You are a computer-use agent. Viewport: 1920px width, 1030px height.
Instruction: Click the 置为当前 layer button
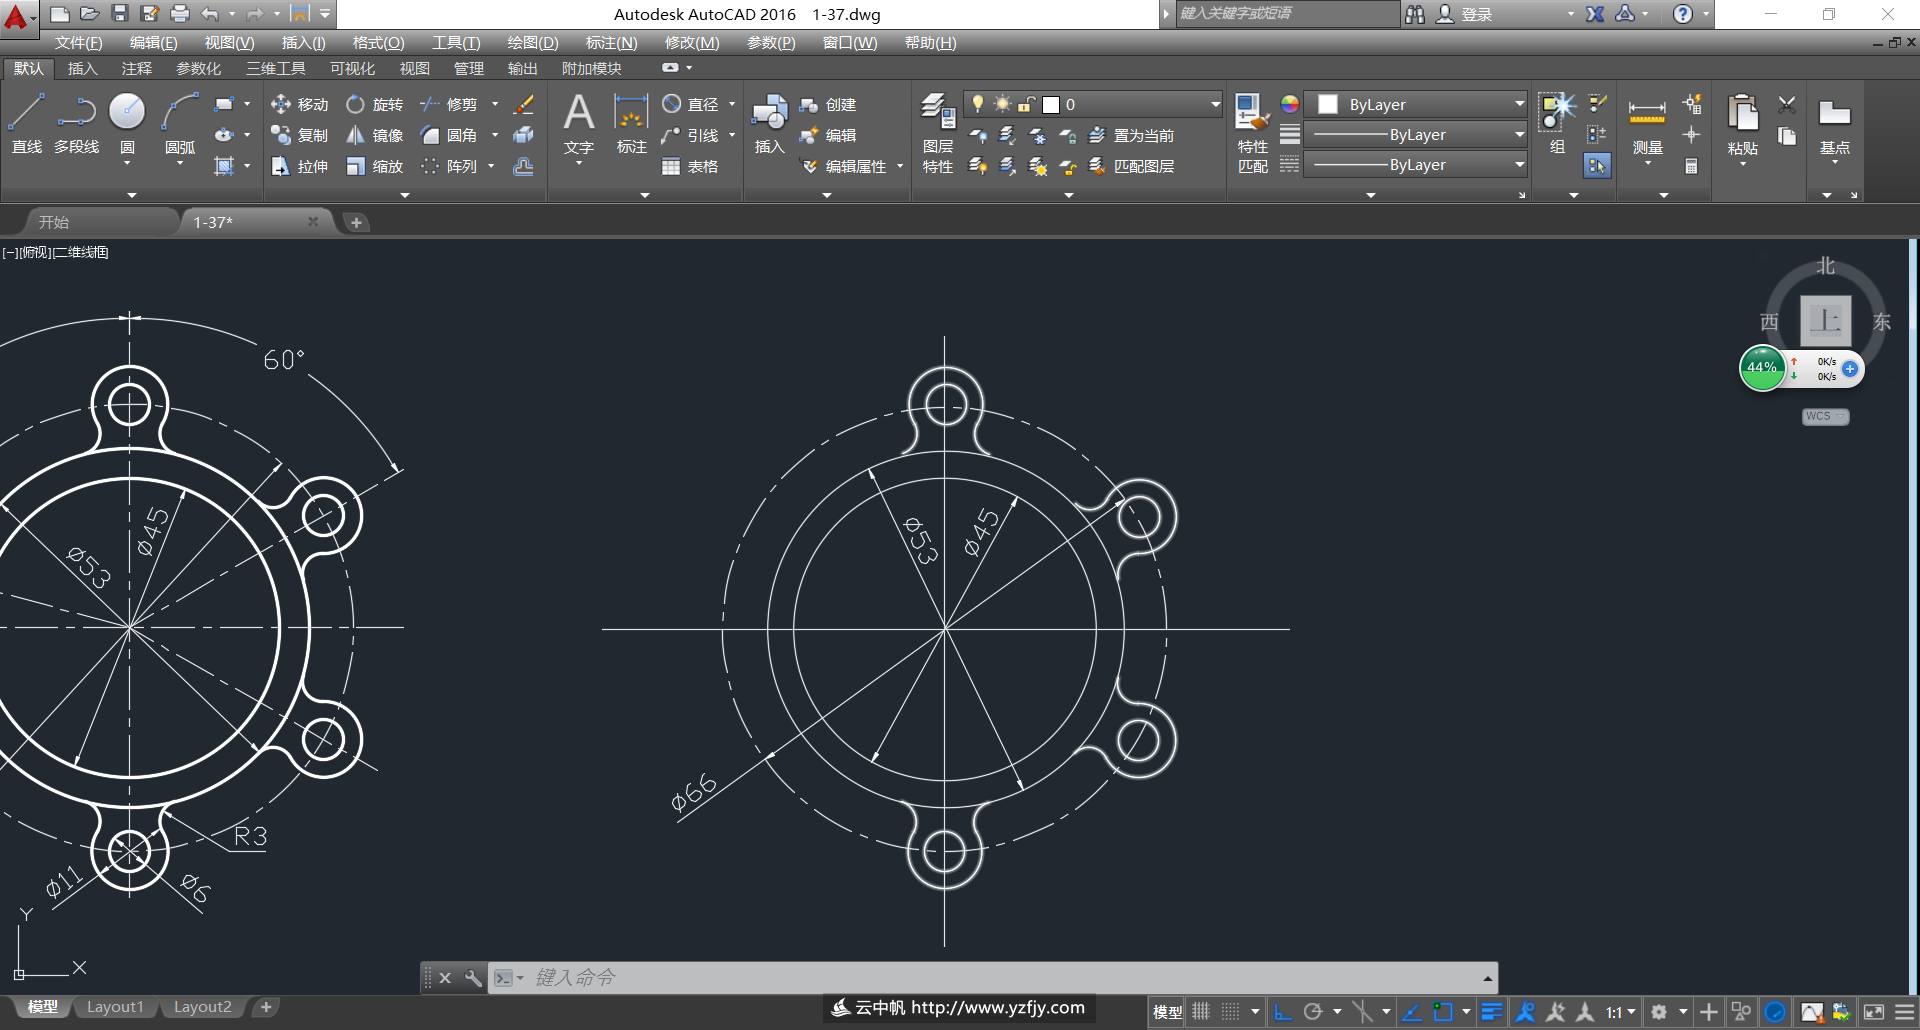[x=1131, y=135]
